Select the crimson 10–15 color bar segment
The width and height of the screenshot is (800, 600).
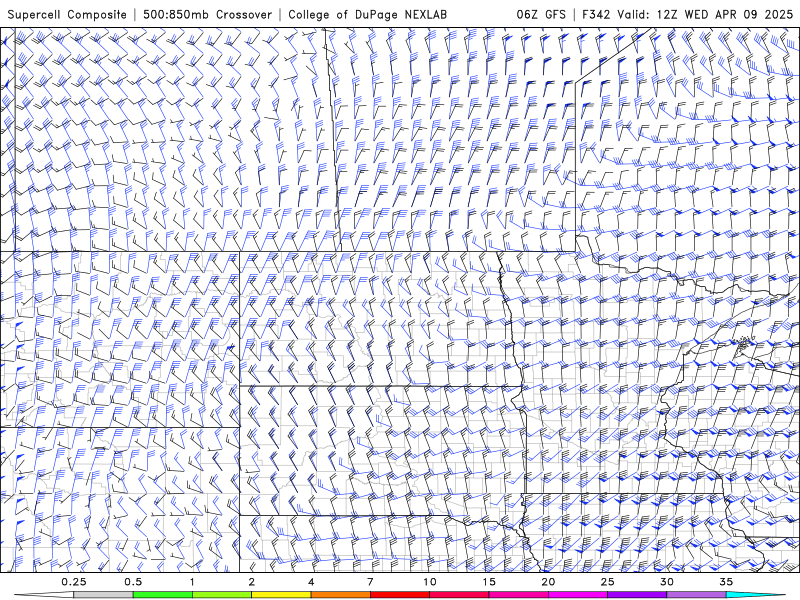(x=459, y=595)
